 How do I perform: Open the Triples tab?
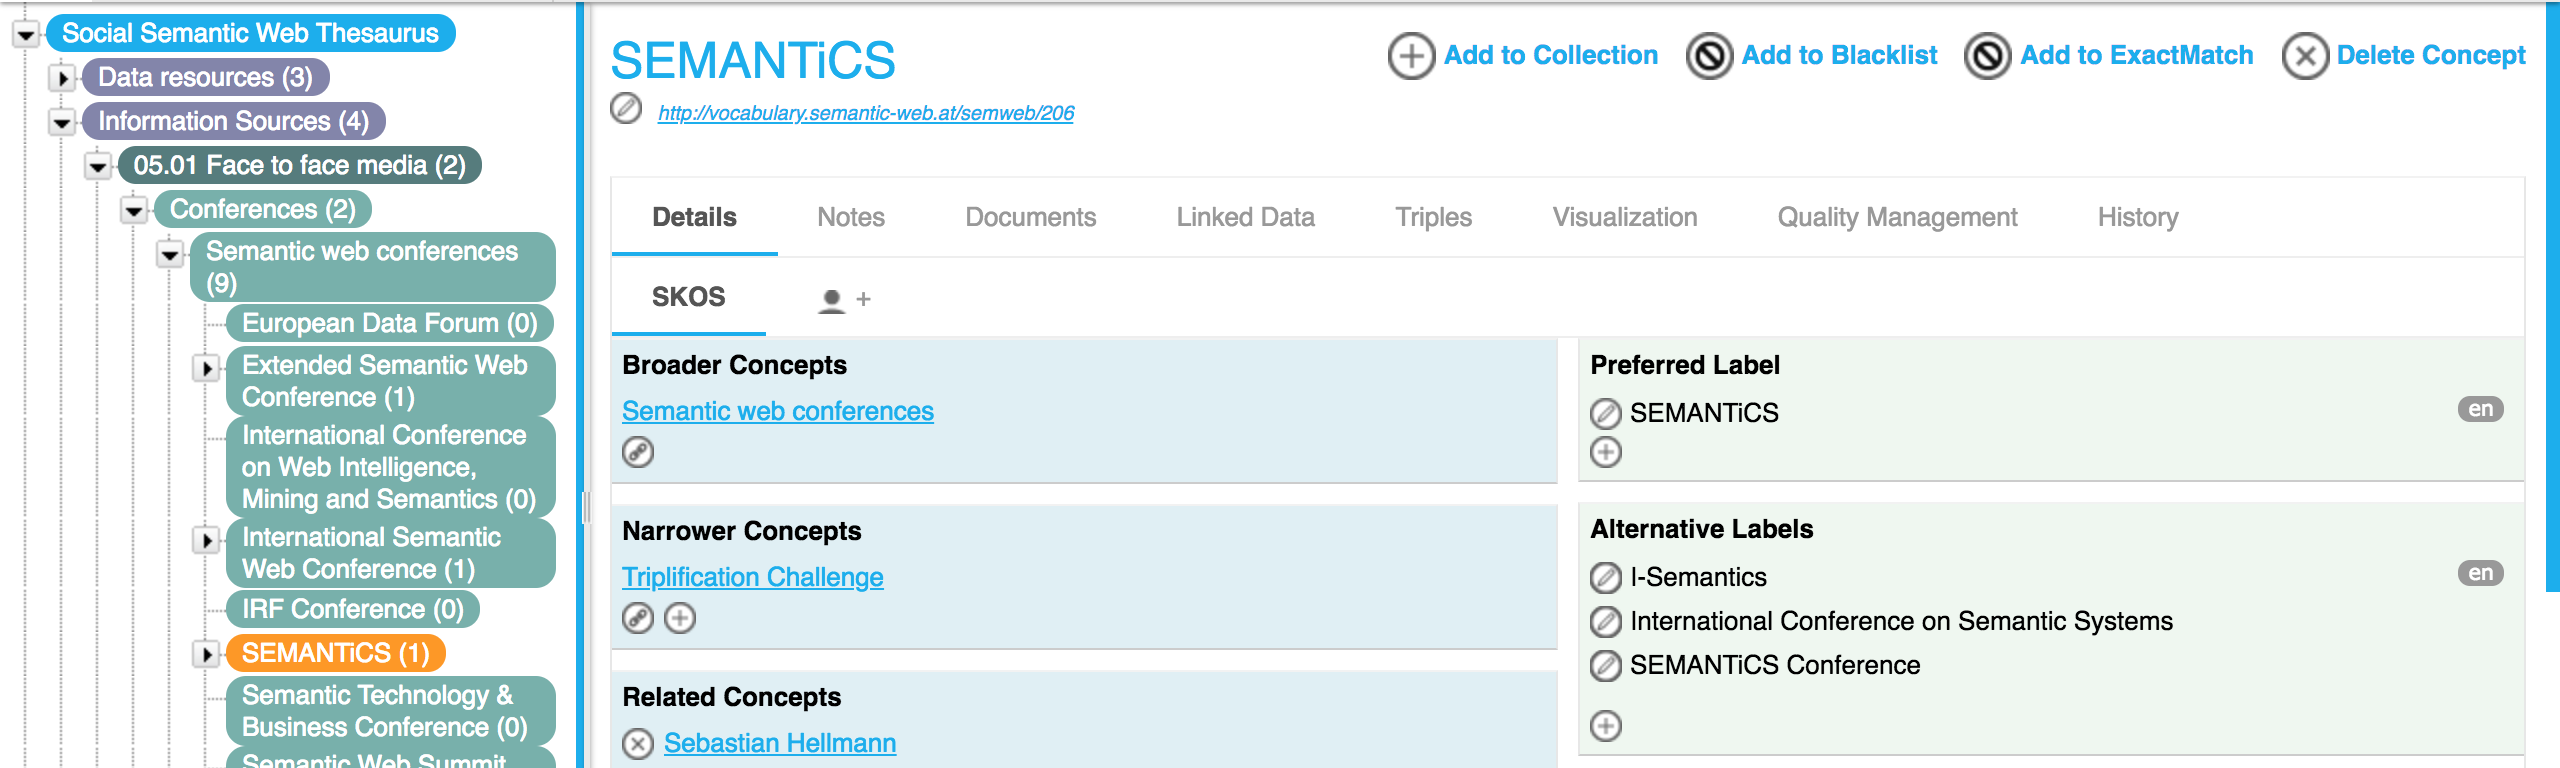pos(1433,217)
